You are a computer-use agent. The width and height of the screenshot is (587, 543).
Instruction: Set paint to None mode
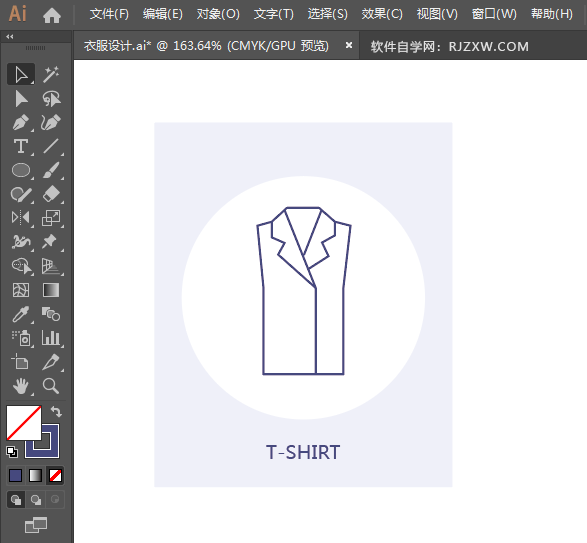pos(56,476)
